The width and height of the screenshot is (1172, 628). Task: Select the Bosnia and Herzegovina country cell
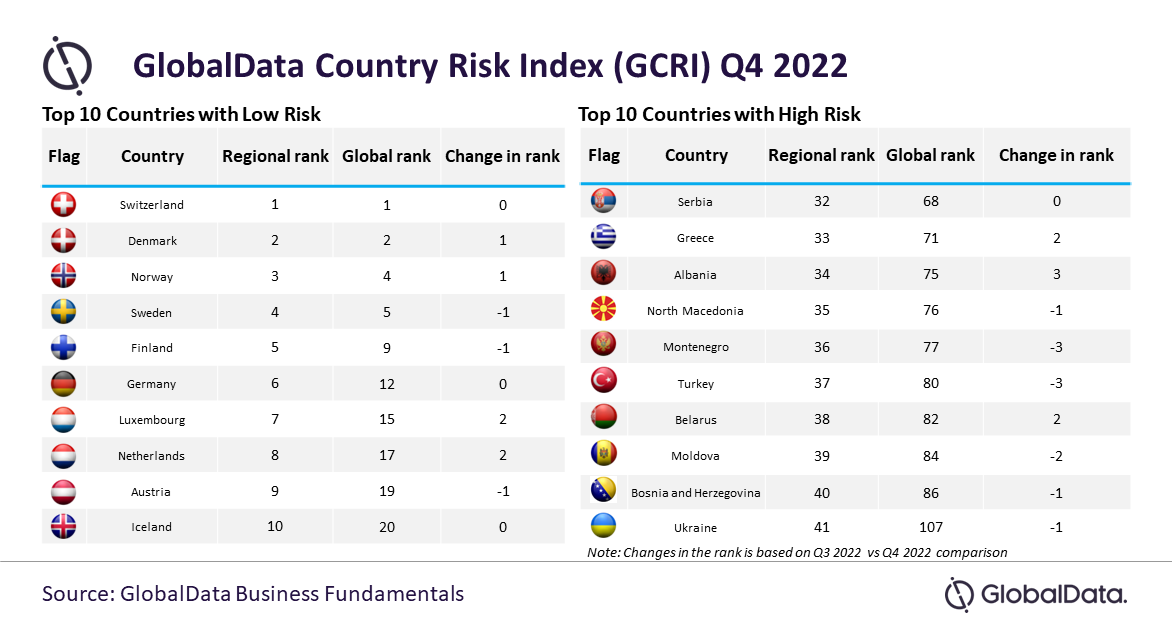click(696, 493)
